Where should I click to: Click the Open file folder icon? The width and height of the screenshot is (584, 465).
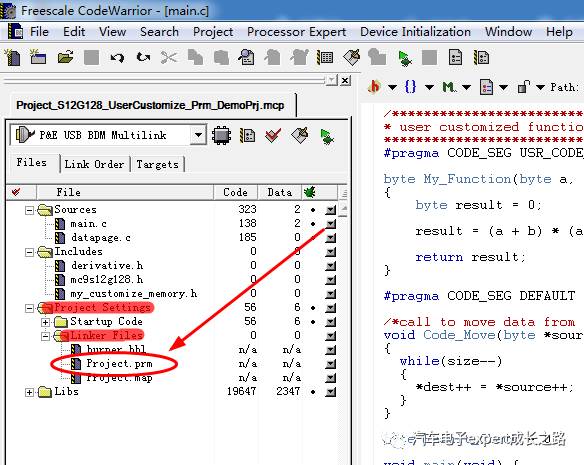pyautogui.click(x=66, y=58)
